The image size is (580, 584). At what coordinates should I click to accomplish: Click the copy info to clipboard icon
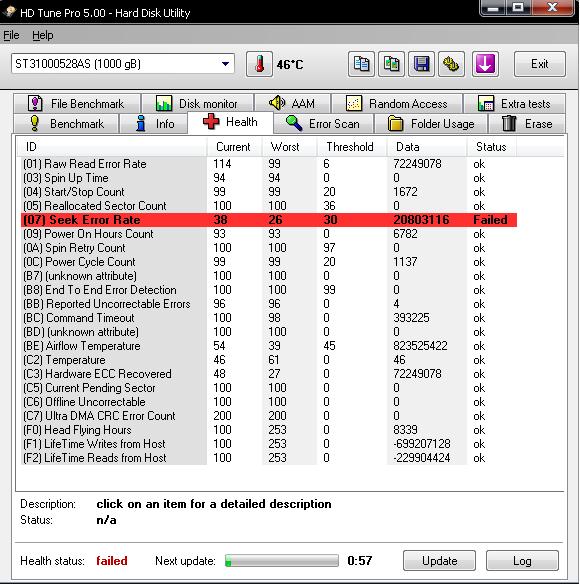tap(361, 64)
